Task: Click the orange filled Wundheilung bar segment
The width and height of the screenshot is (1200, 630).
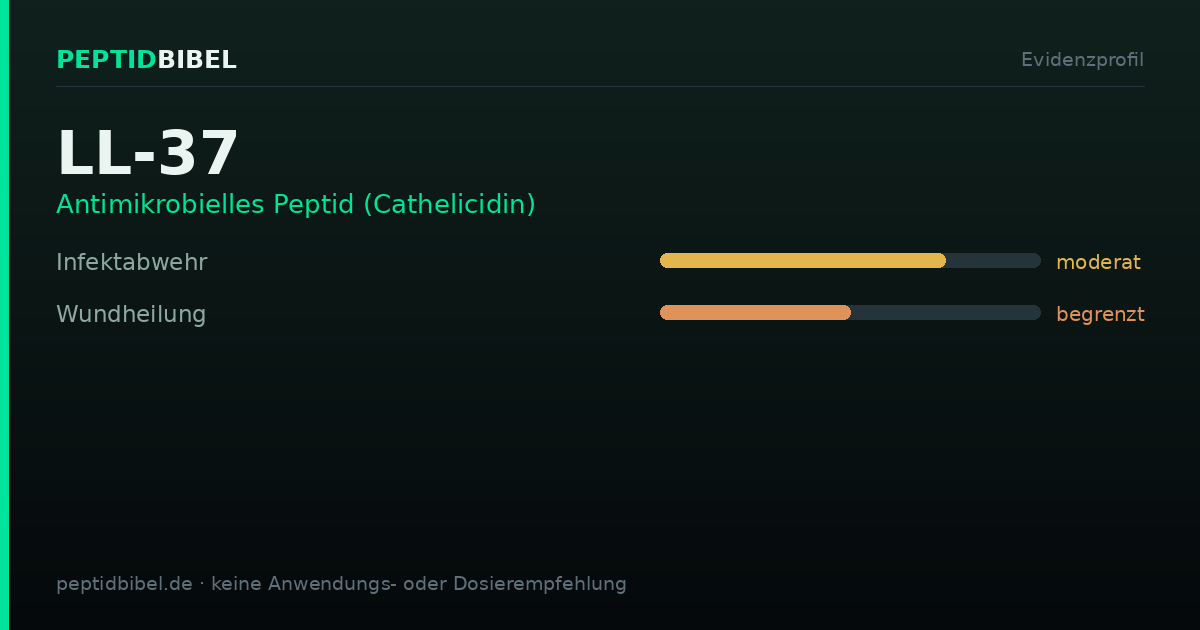Action: [755, 313]
